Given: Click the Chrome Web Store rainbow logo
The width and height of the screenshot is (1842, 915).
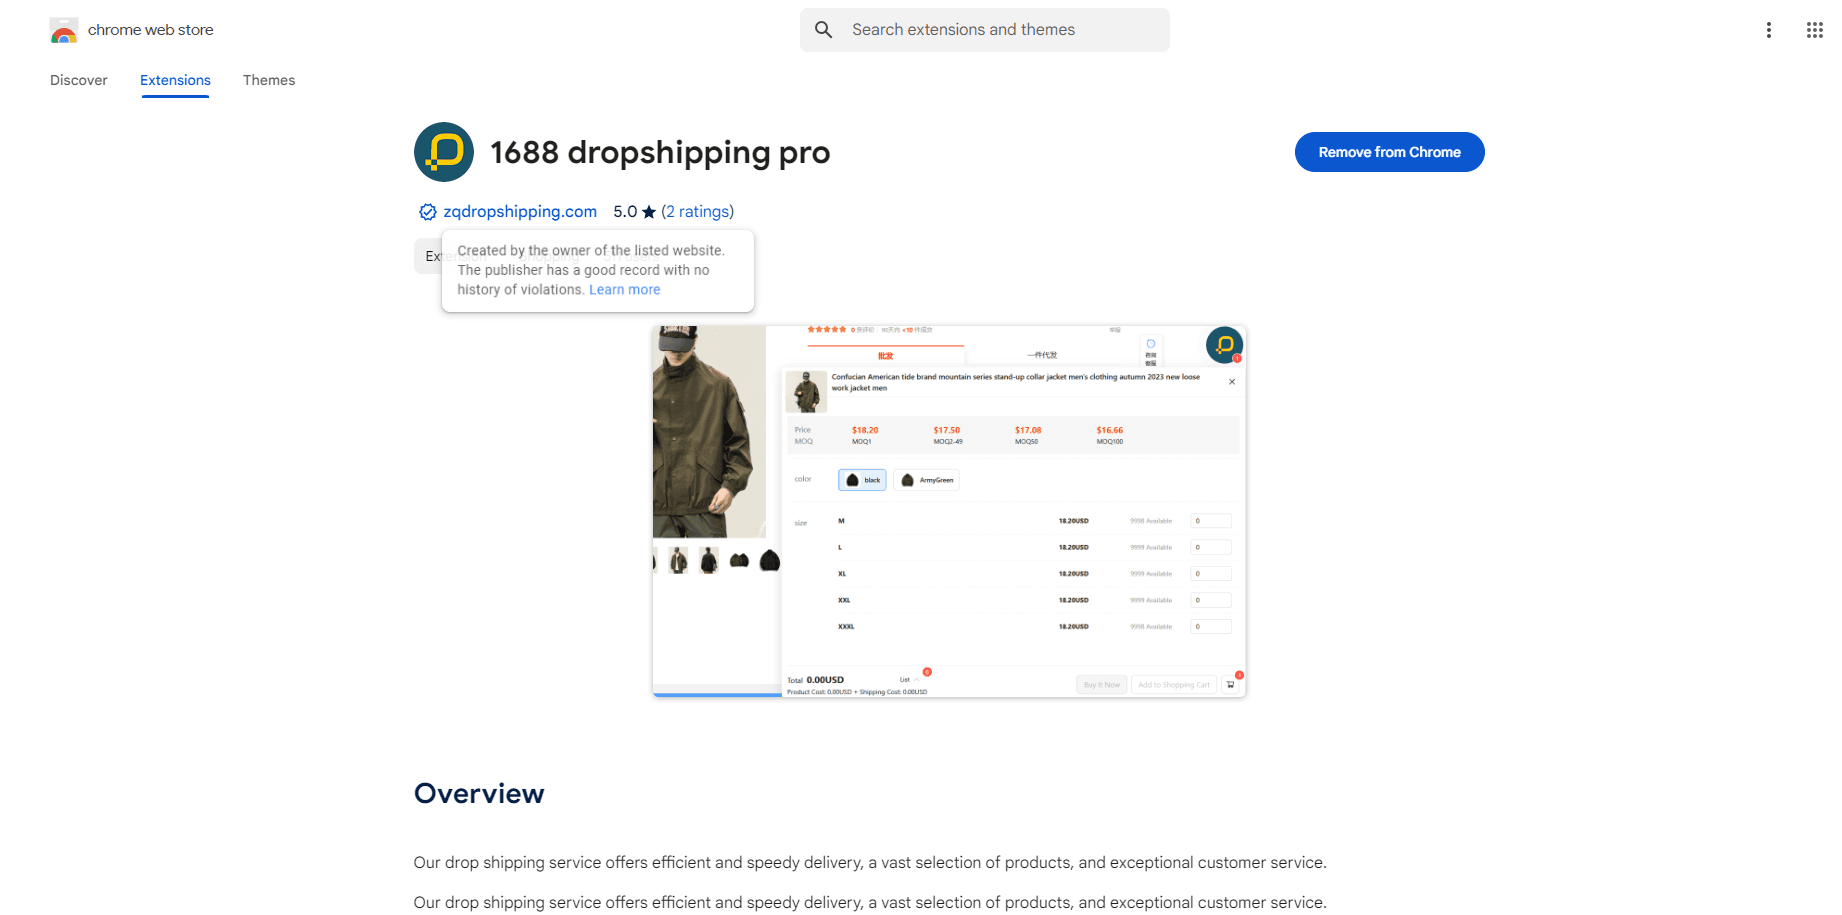Looking at the screenshot, I should pos(64,30).
